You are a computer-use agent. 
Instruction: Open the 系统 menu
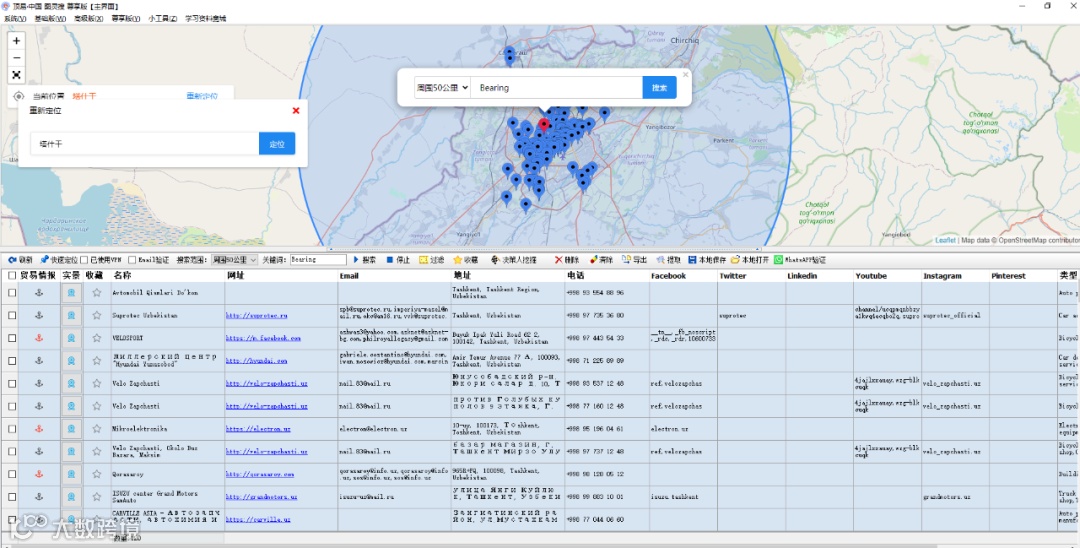pos(15,19)
